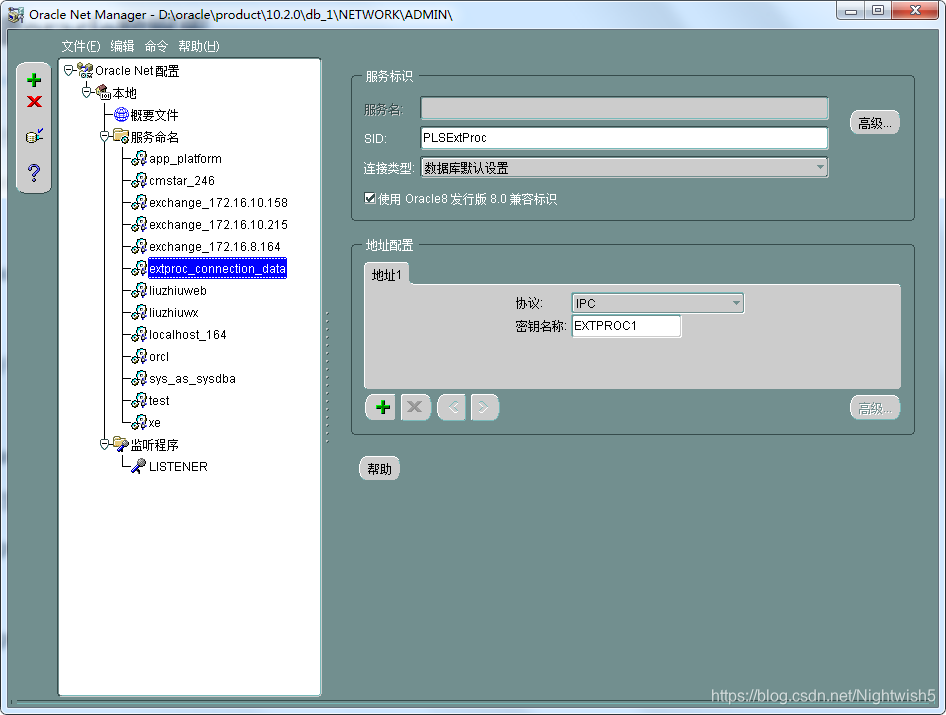Click the service icon beside liuzhiuwx
This screenshot has width=946, height=715.
click(139, 313)
